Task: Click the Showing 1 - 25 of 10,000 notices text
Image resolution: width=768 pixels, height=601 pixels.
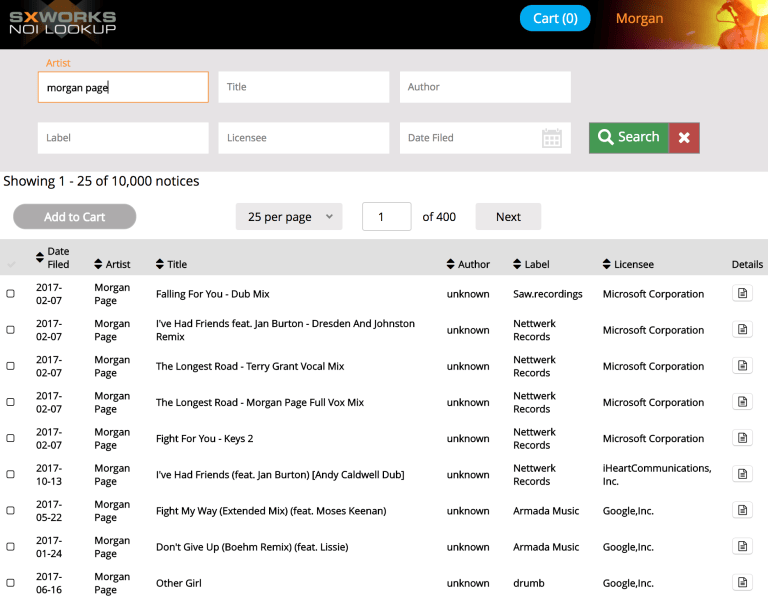Action: pyautogui.click(x=101, y=181)
